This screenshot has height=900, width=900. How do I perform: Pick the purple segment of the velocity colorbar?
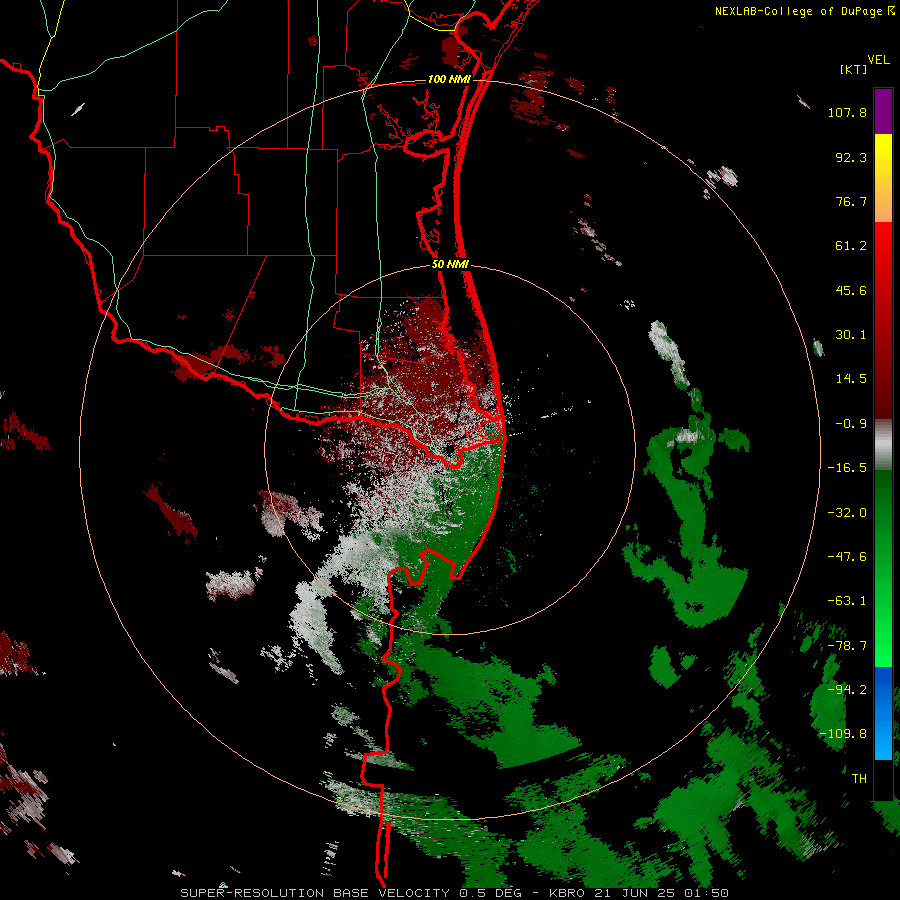click(883, 111)
